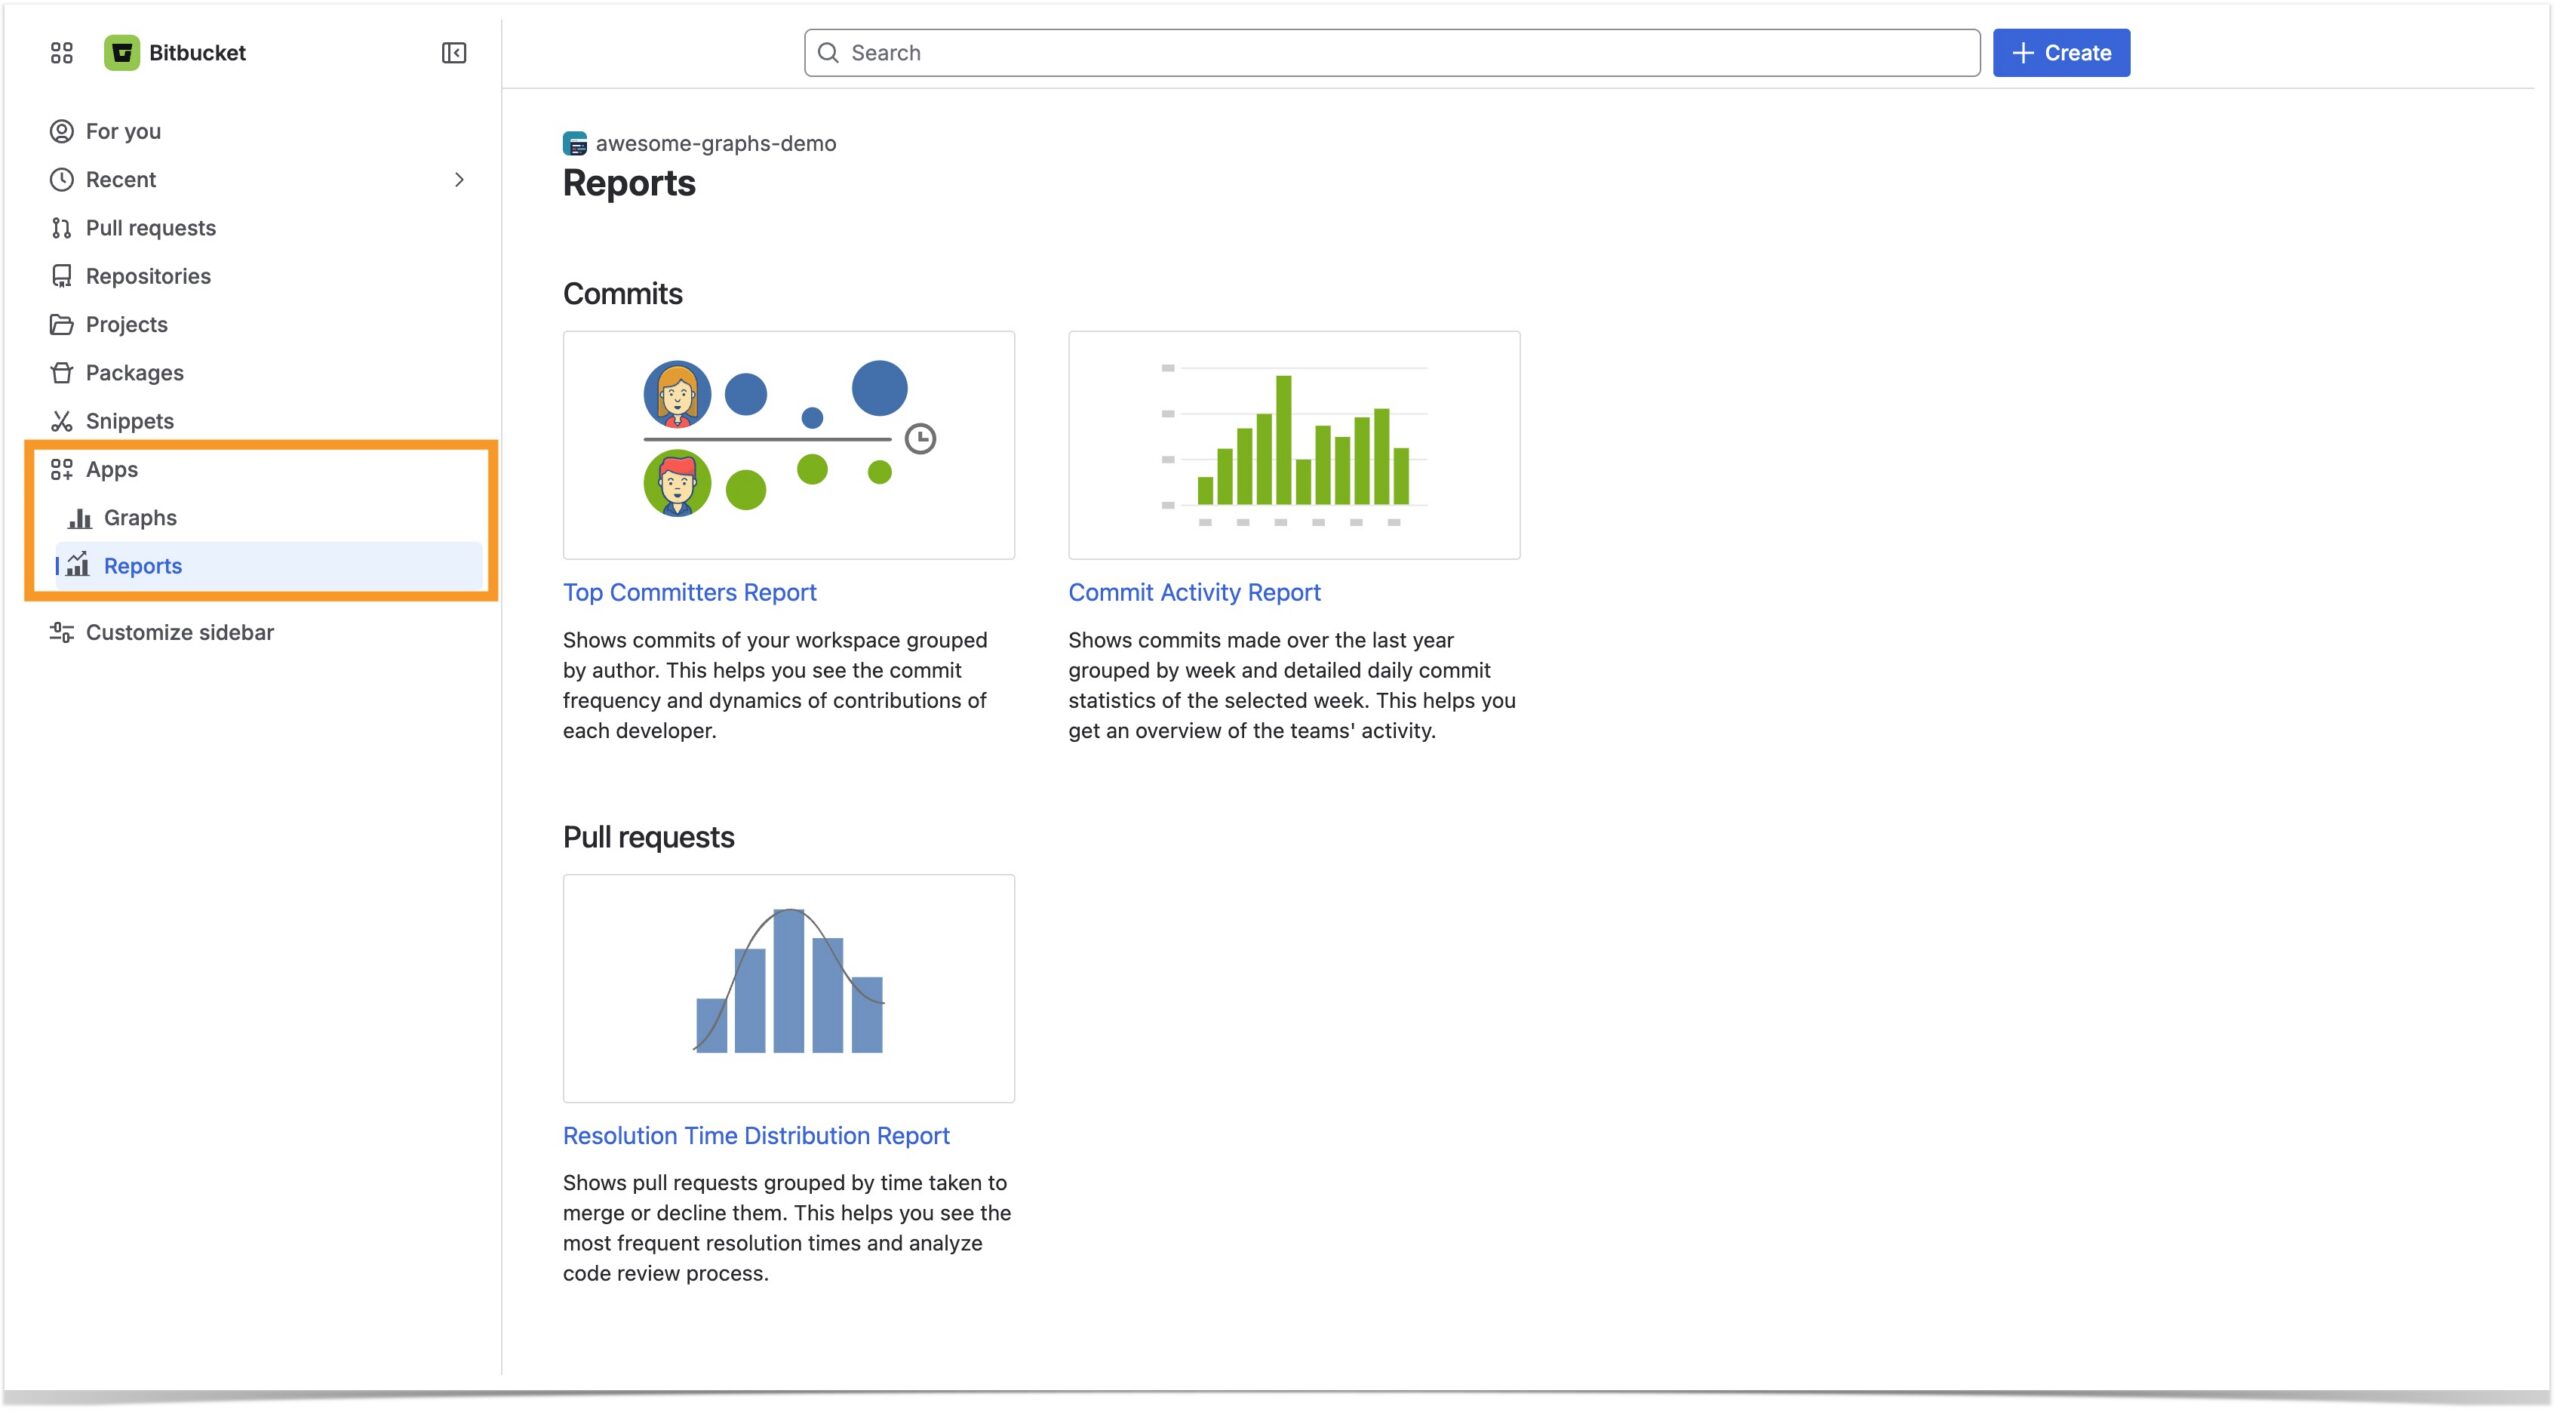Open the For you section
Screen dimensions: 2560x1412
coord(122,130)
